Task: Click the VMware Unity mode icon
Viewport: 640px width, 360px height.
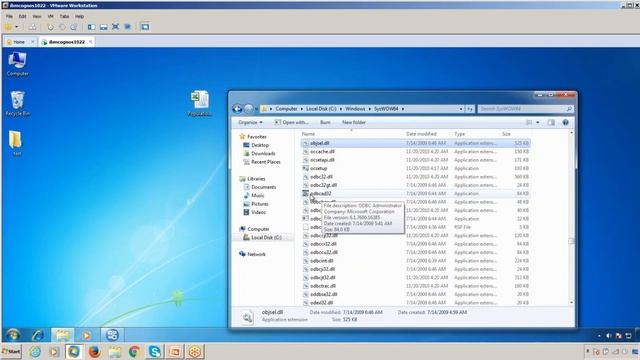Action: (128, 27)
